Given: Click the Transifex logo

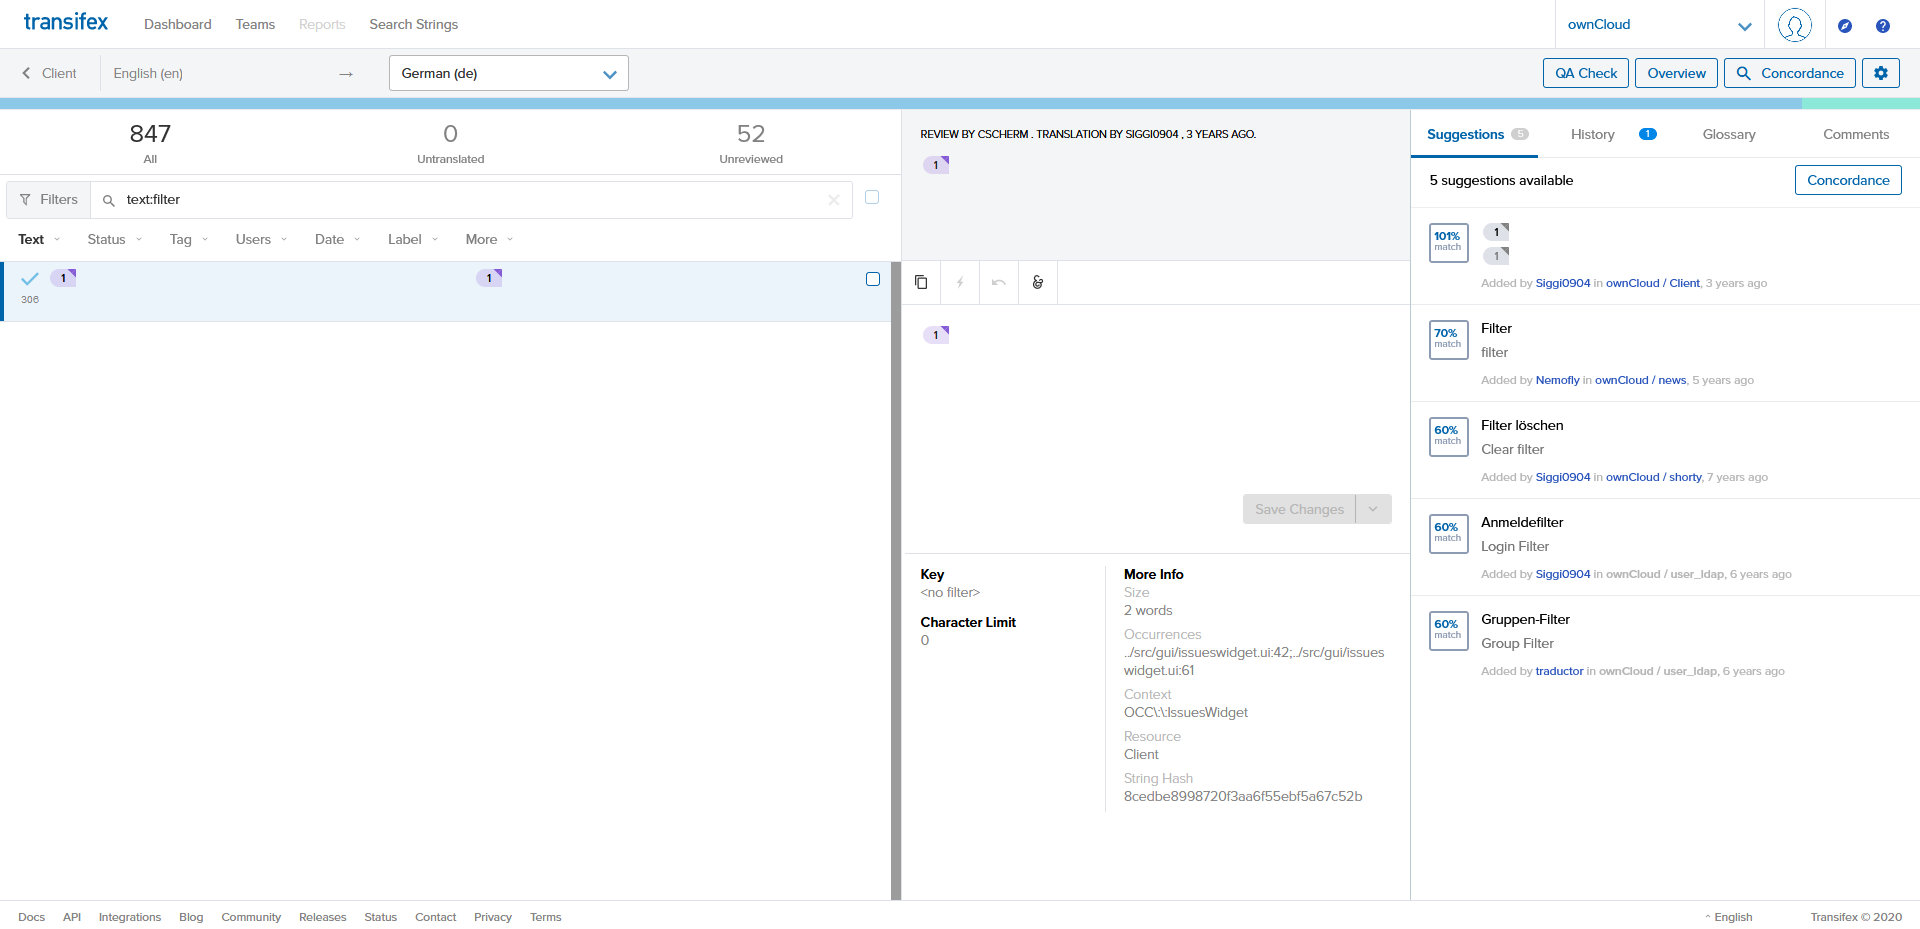Looking at the screenshot, I should tap(66, 22).
